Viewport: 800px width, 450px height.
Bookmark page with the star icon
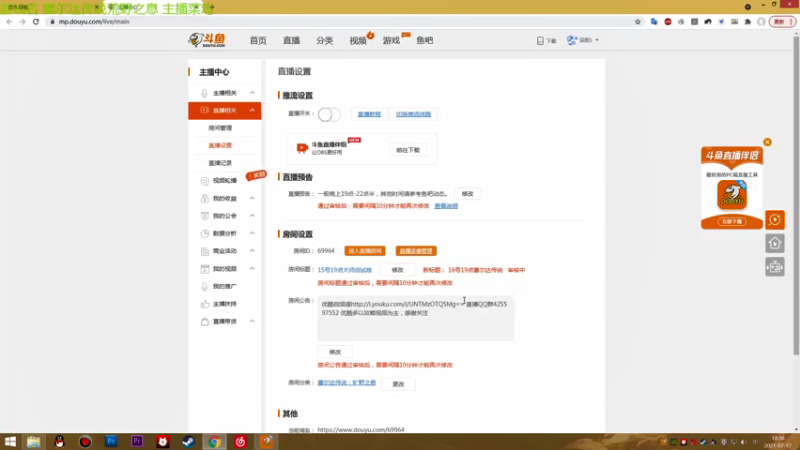click(x=638, y=21)
